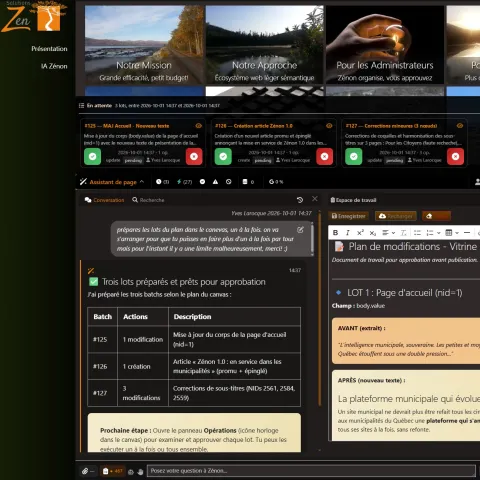
Task: Apply superscript formatting in editor
Action: (360, 233)
